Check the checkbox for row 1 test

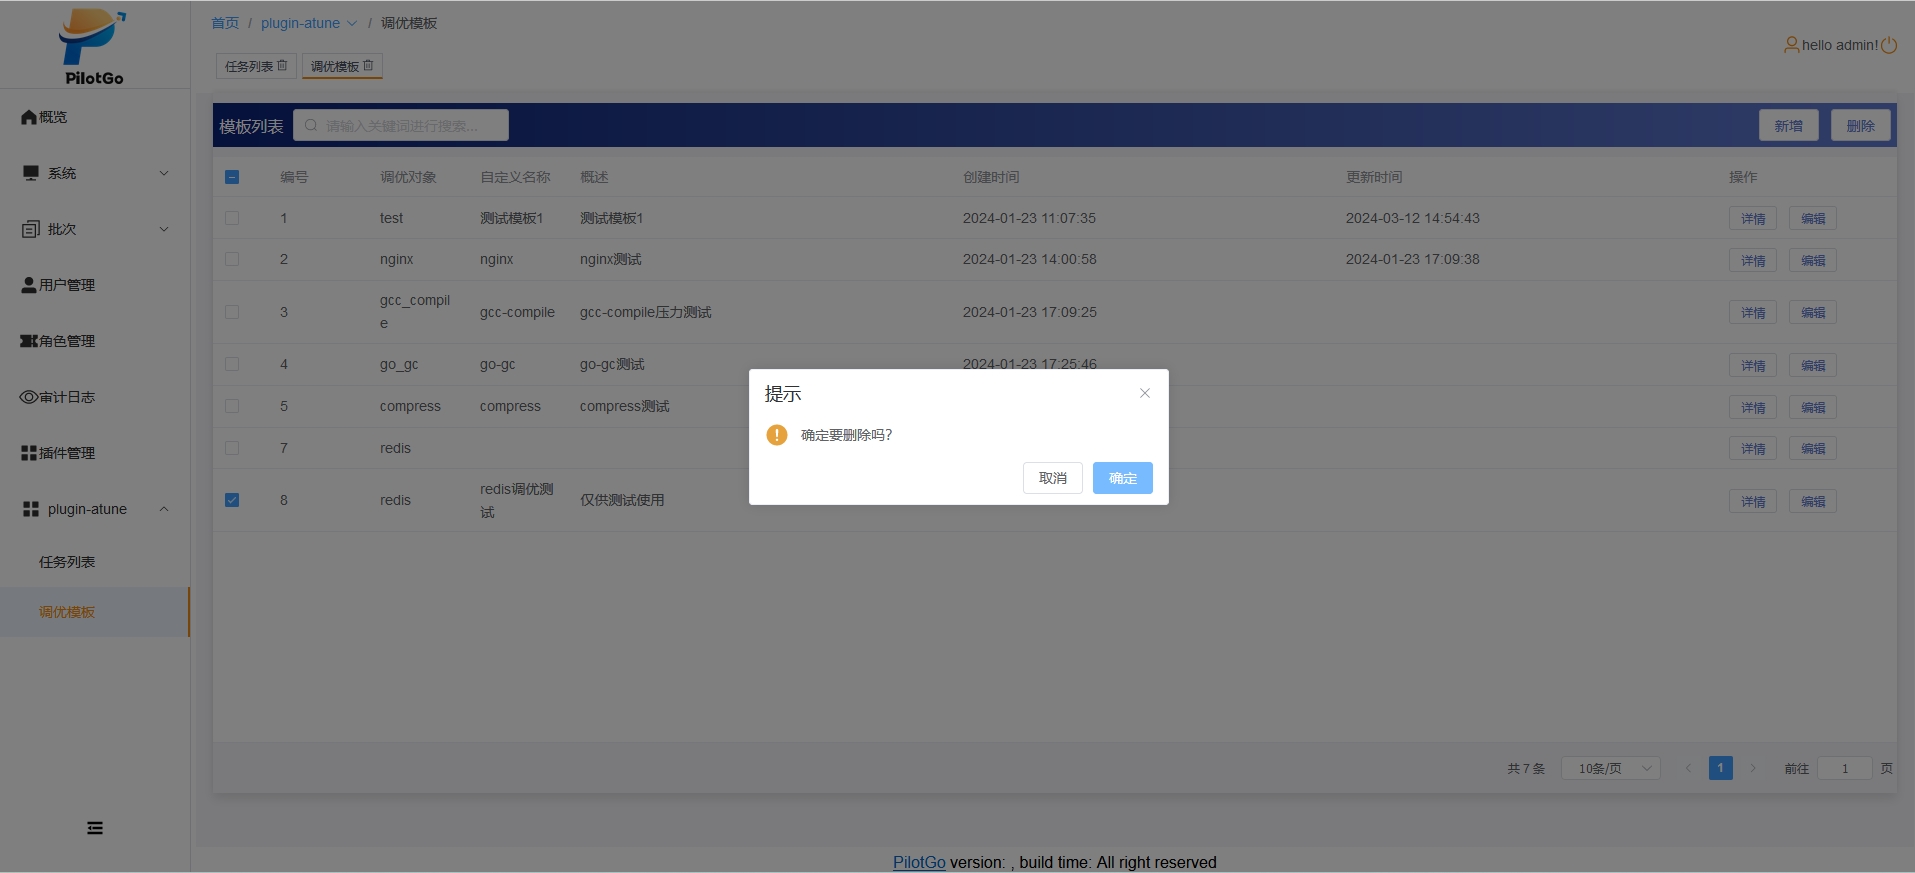(232, 218)
